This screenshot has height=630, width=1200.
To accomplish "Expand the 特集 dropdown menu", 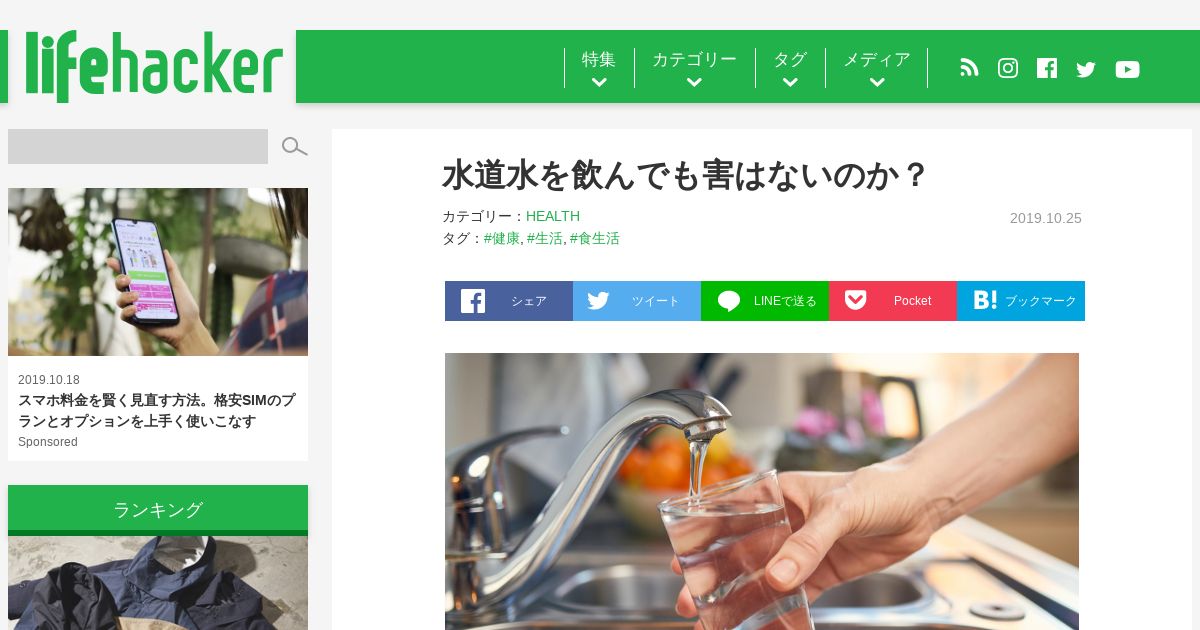I will point(599,68).
